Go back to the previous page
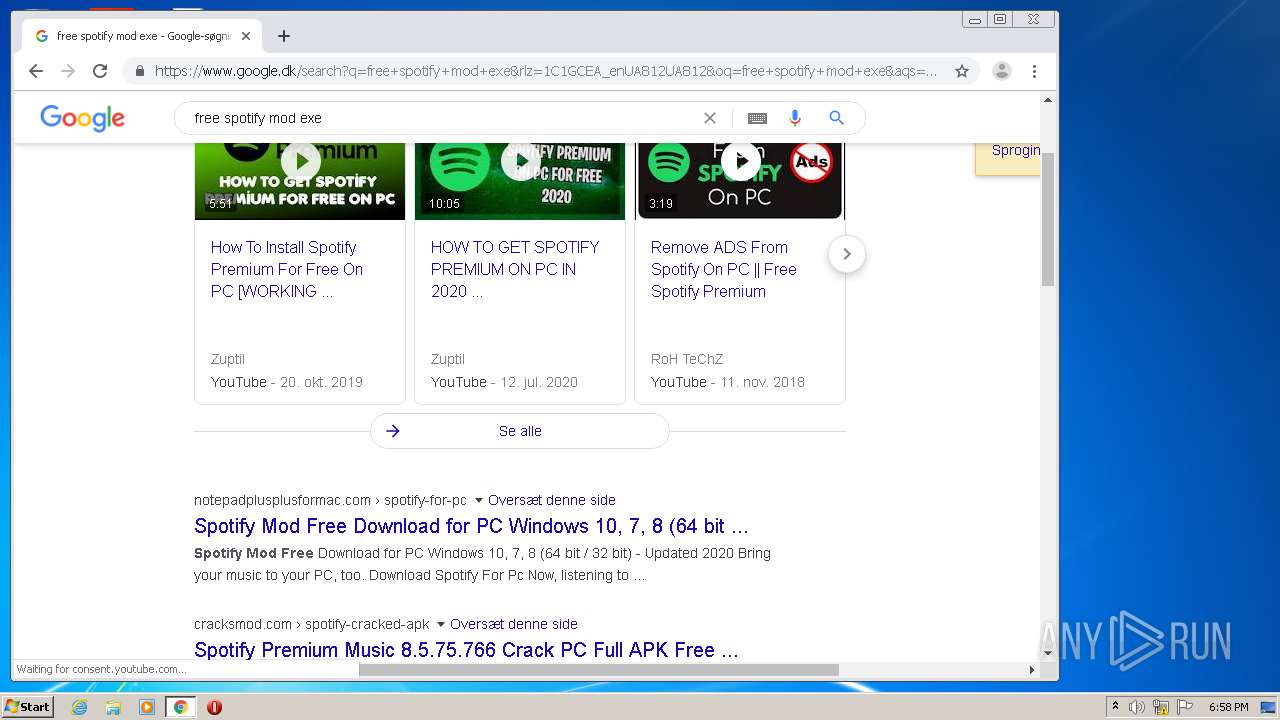The height and width of the screenshot is (720, 1280). point(36,71)
